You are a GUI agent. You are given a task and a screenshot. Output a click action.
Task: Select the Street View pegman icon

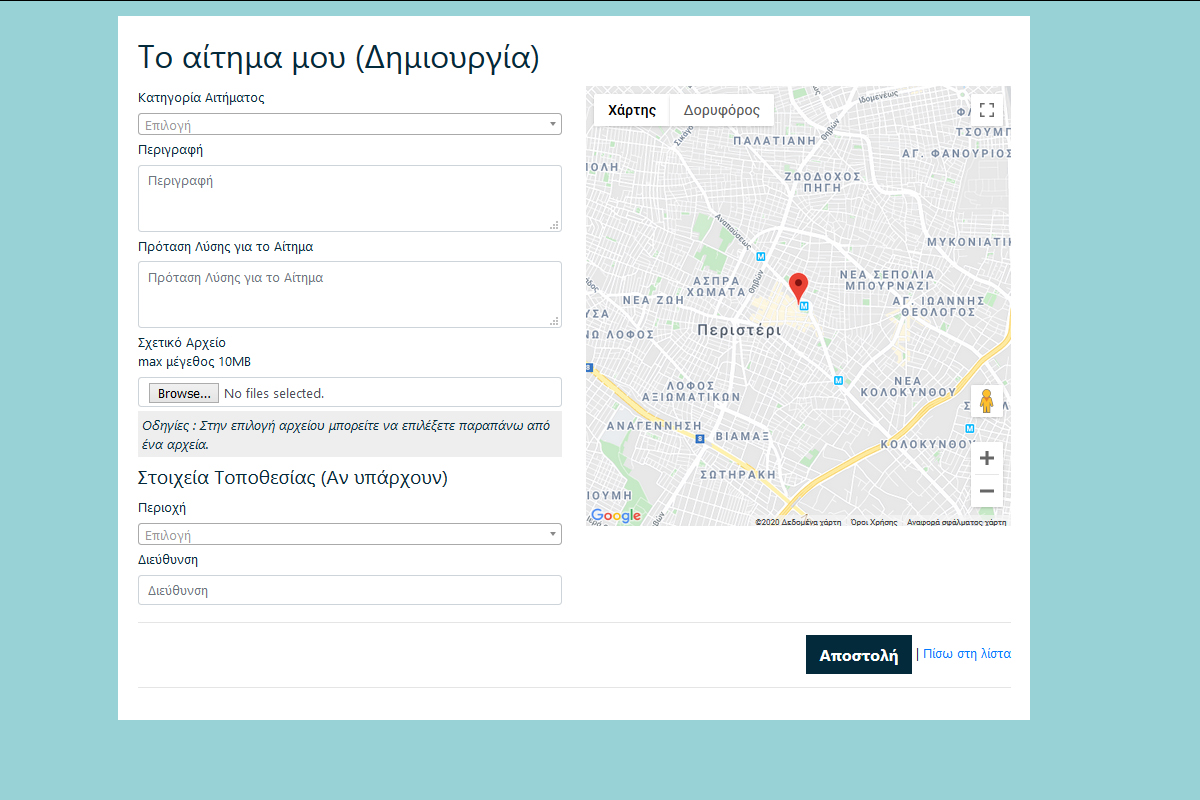(x=986, y=401)
